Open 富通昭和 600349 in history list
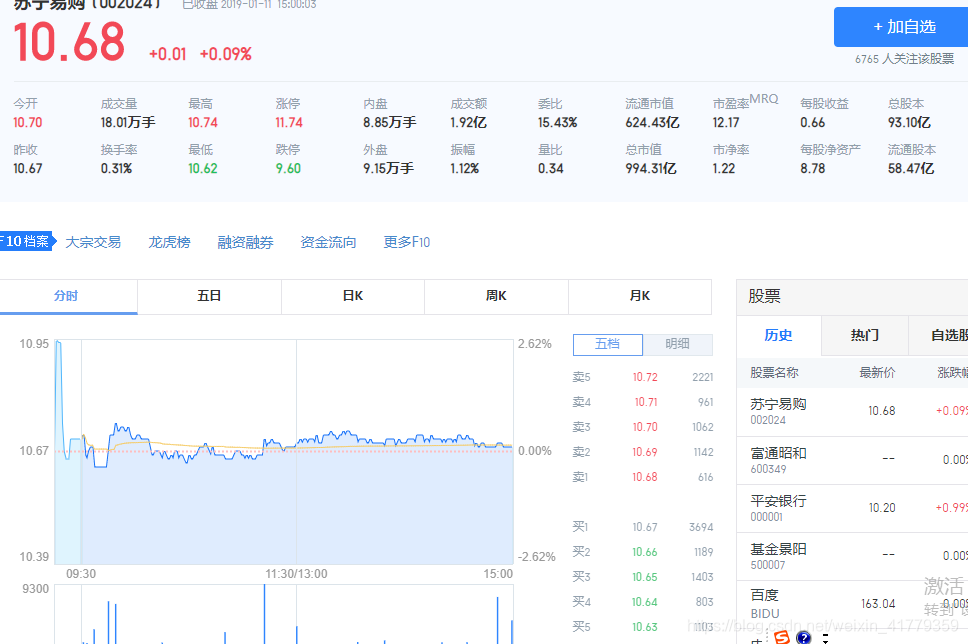Image resolution: width=968 pixels, height=644 pixels. point(852,461)
